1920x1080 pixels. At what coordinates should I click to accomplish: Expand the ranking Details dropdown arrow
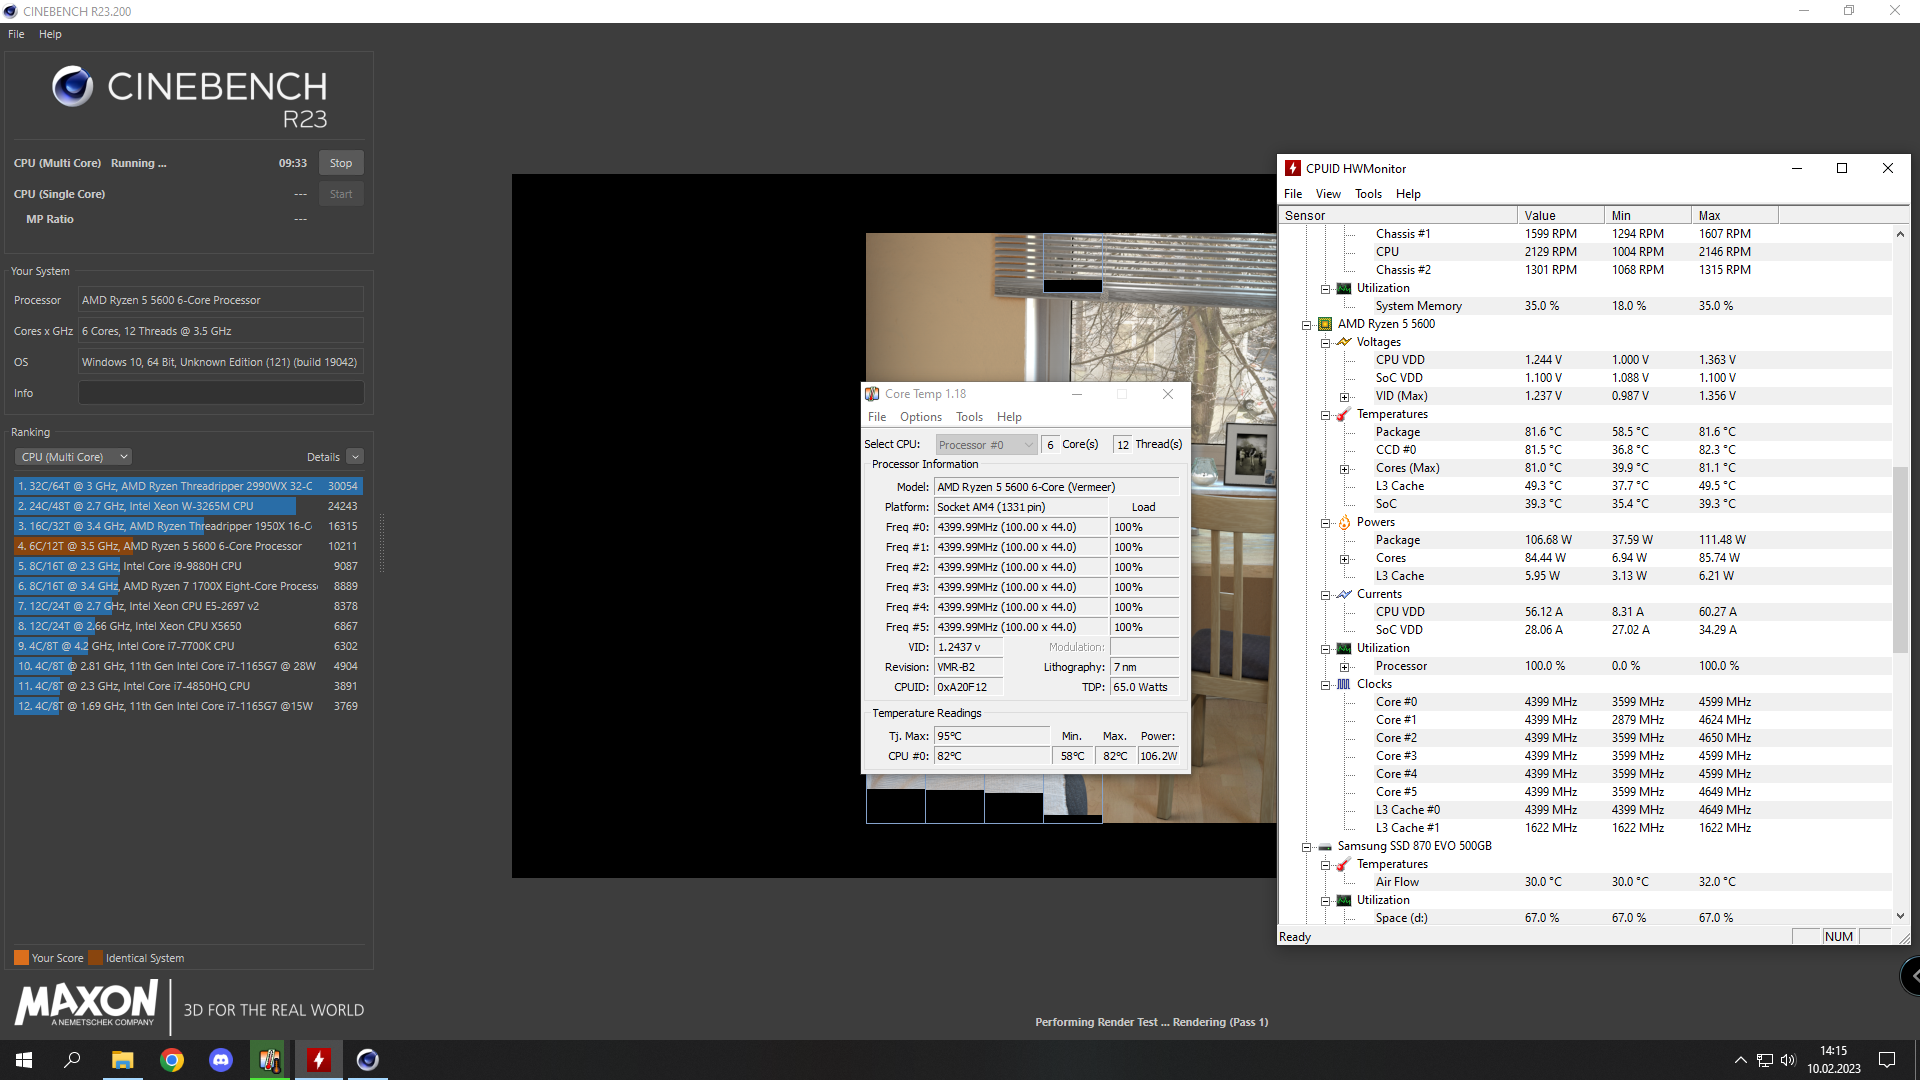click(355, 457)
